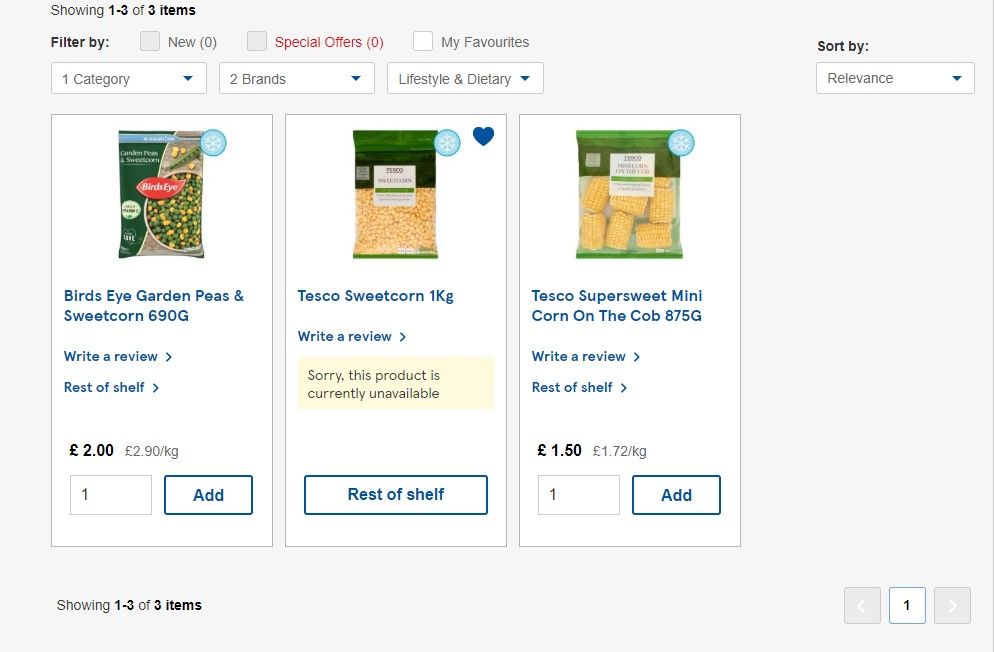Go to next page arrow in pagination
This screenshot has height=652, width=994.
click(x=952, y=605)
